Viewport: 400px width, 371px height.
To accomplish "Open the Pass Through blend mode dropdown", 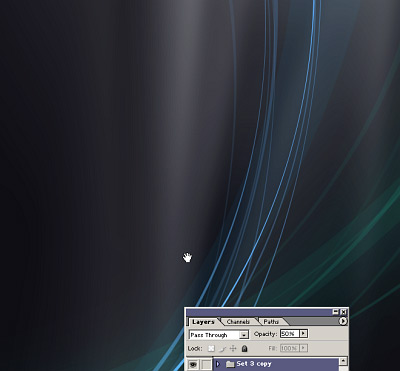I will click(219, 334).
